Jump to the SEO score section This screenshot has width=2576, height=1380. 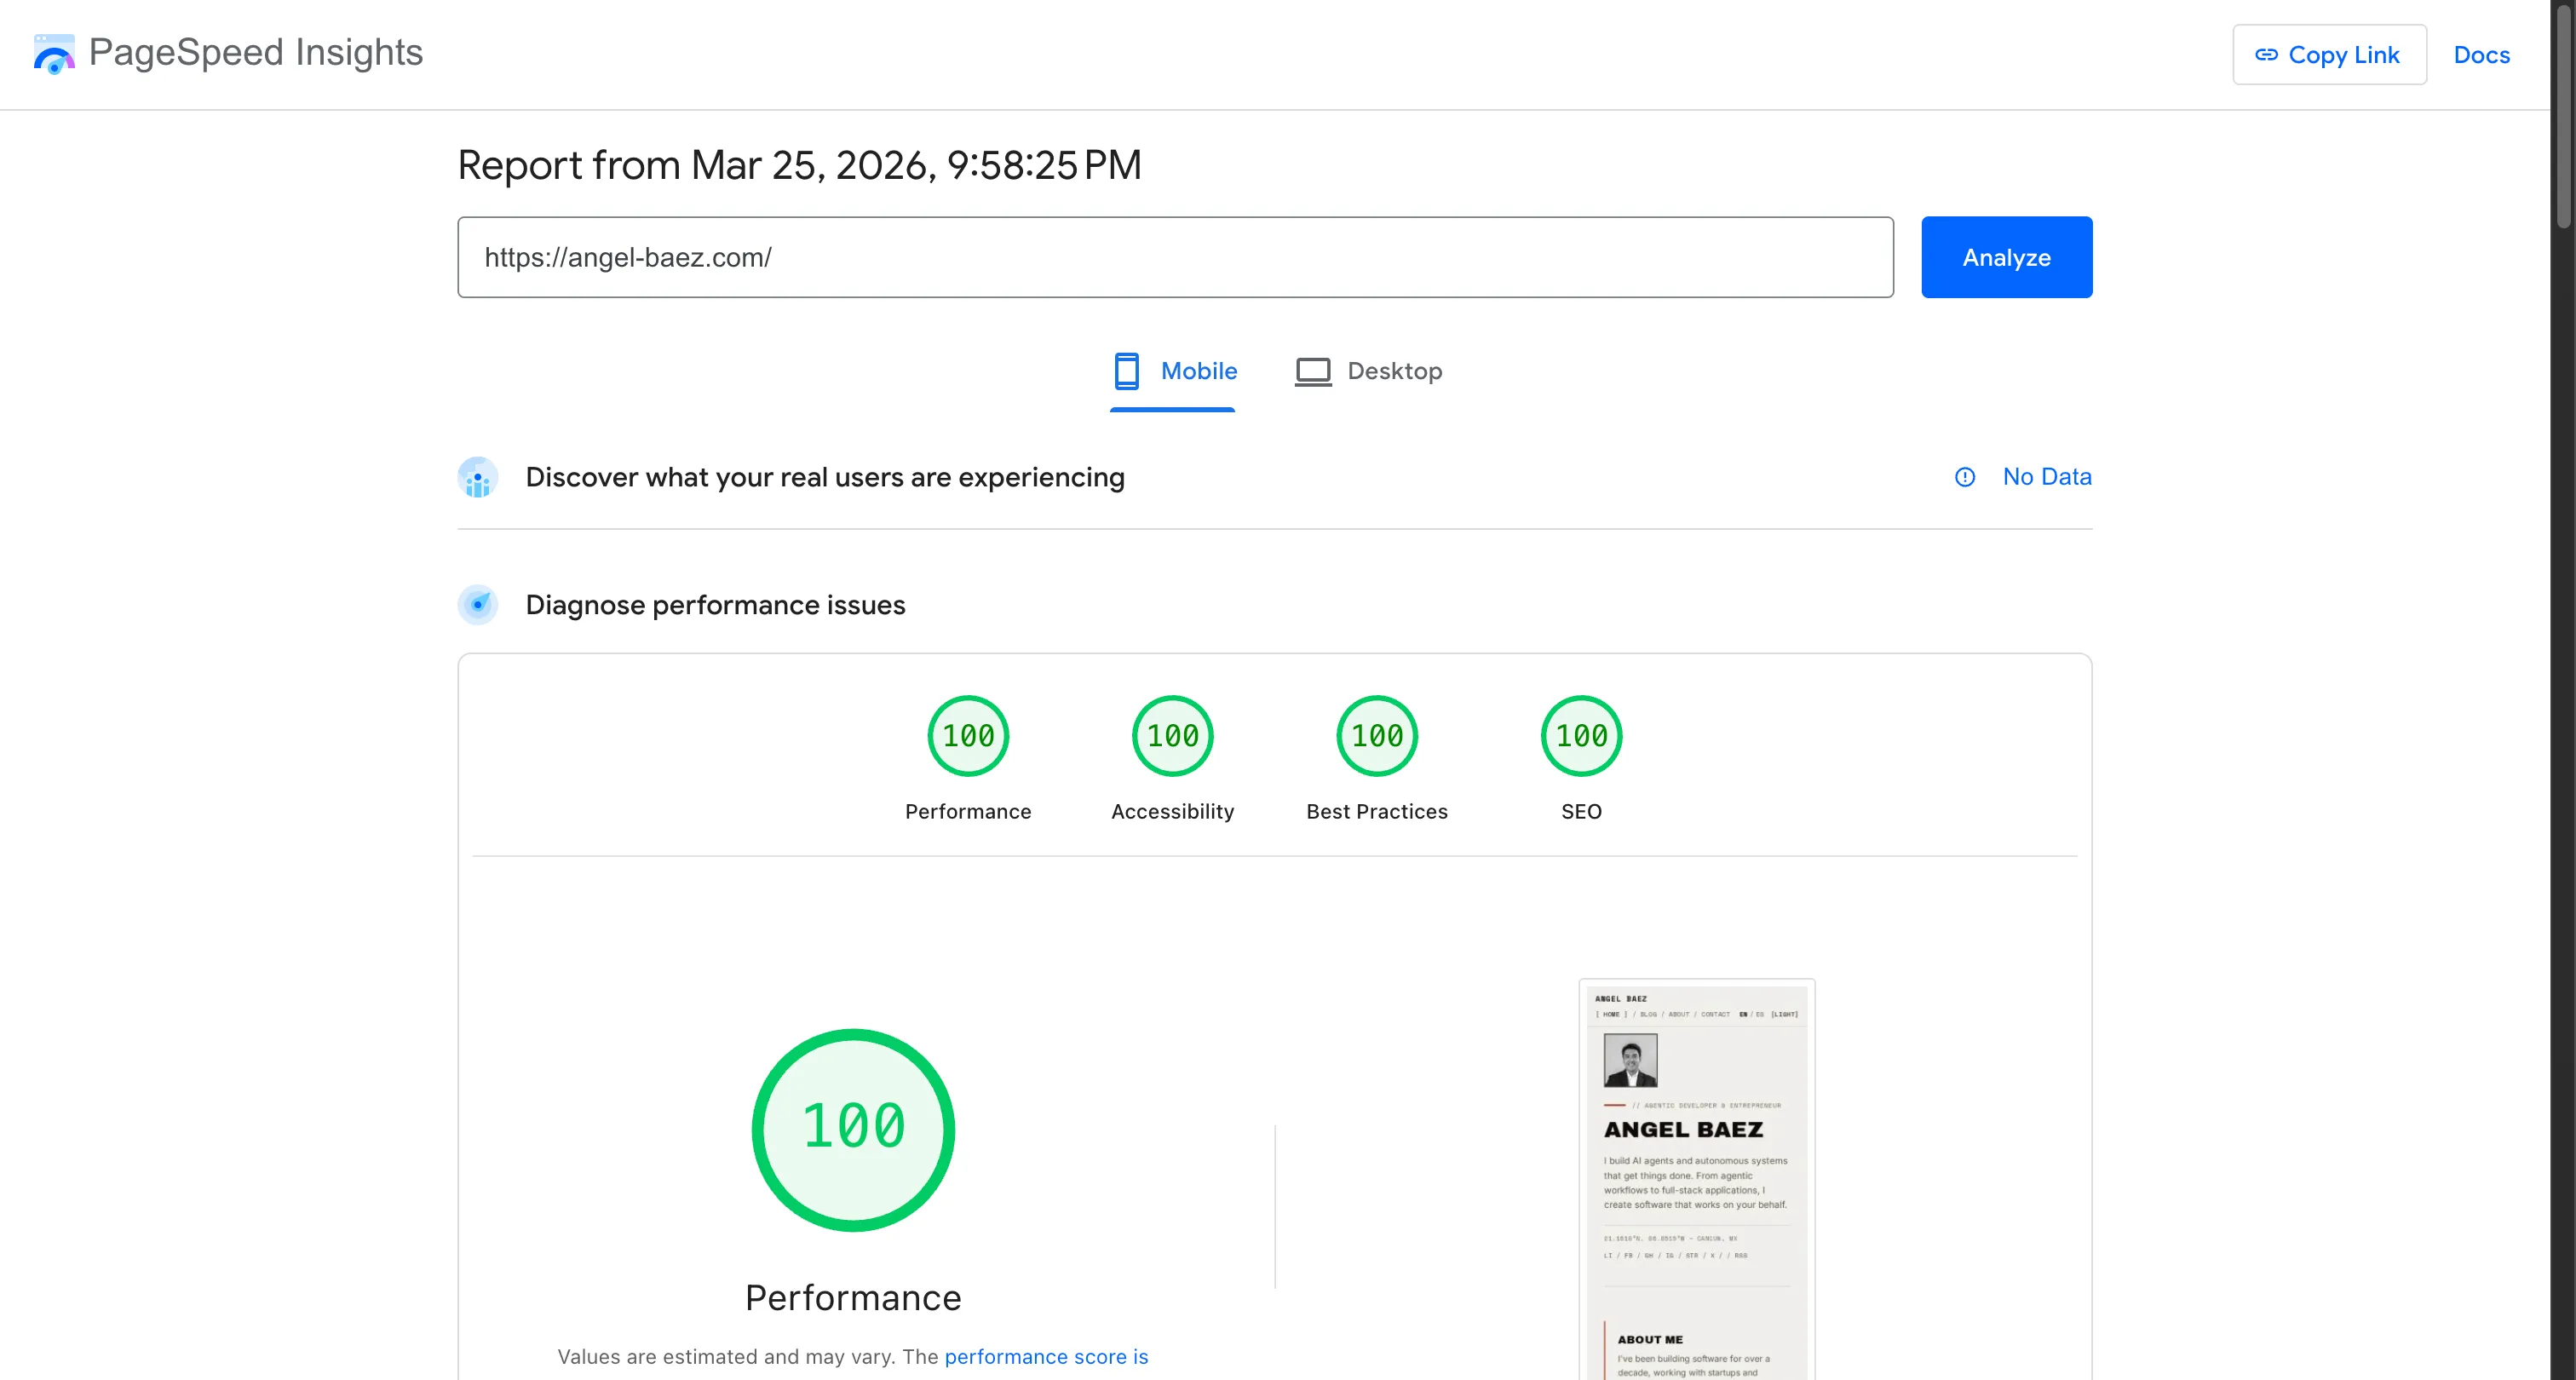point(1580,736)
